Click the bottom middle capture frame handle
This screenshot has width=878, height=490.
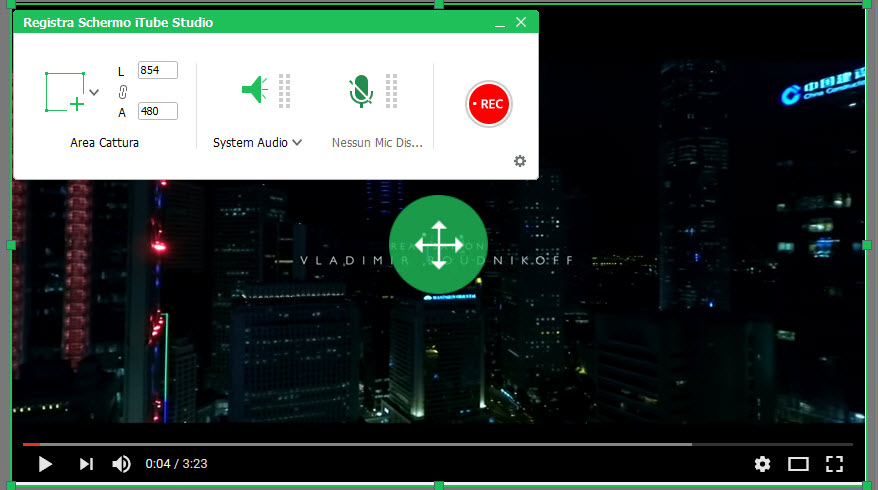point(439,486)
